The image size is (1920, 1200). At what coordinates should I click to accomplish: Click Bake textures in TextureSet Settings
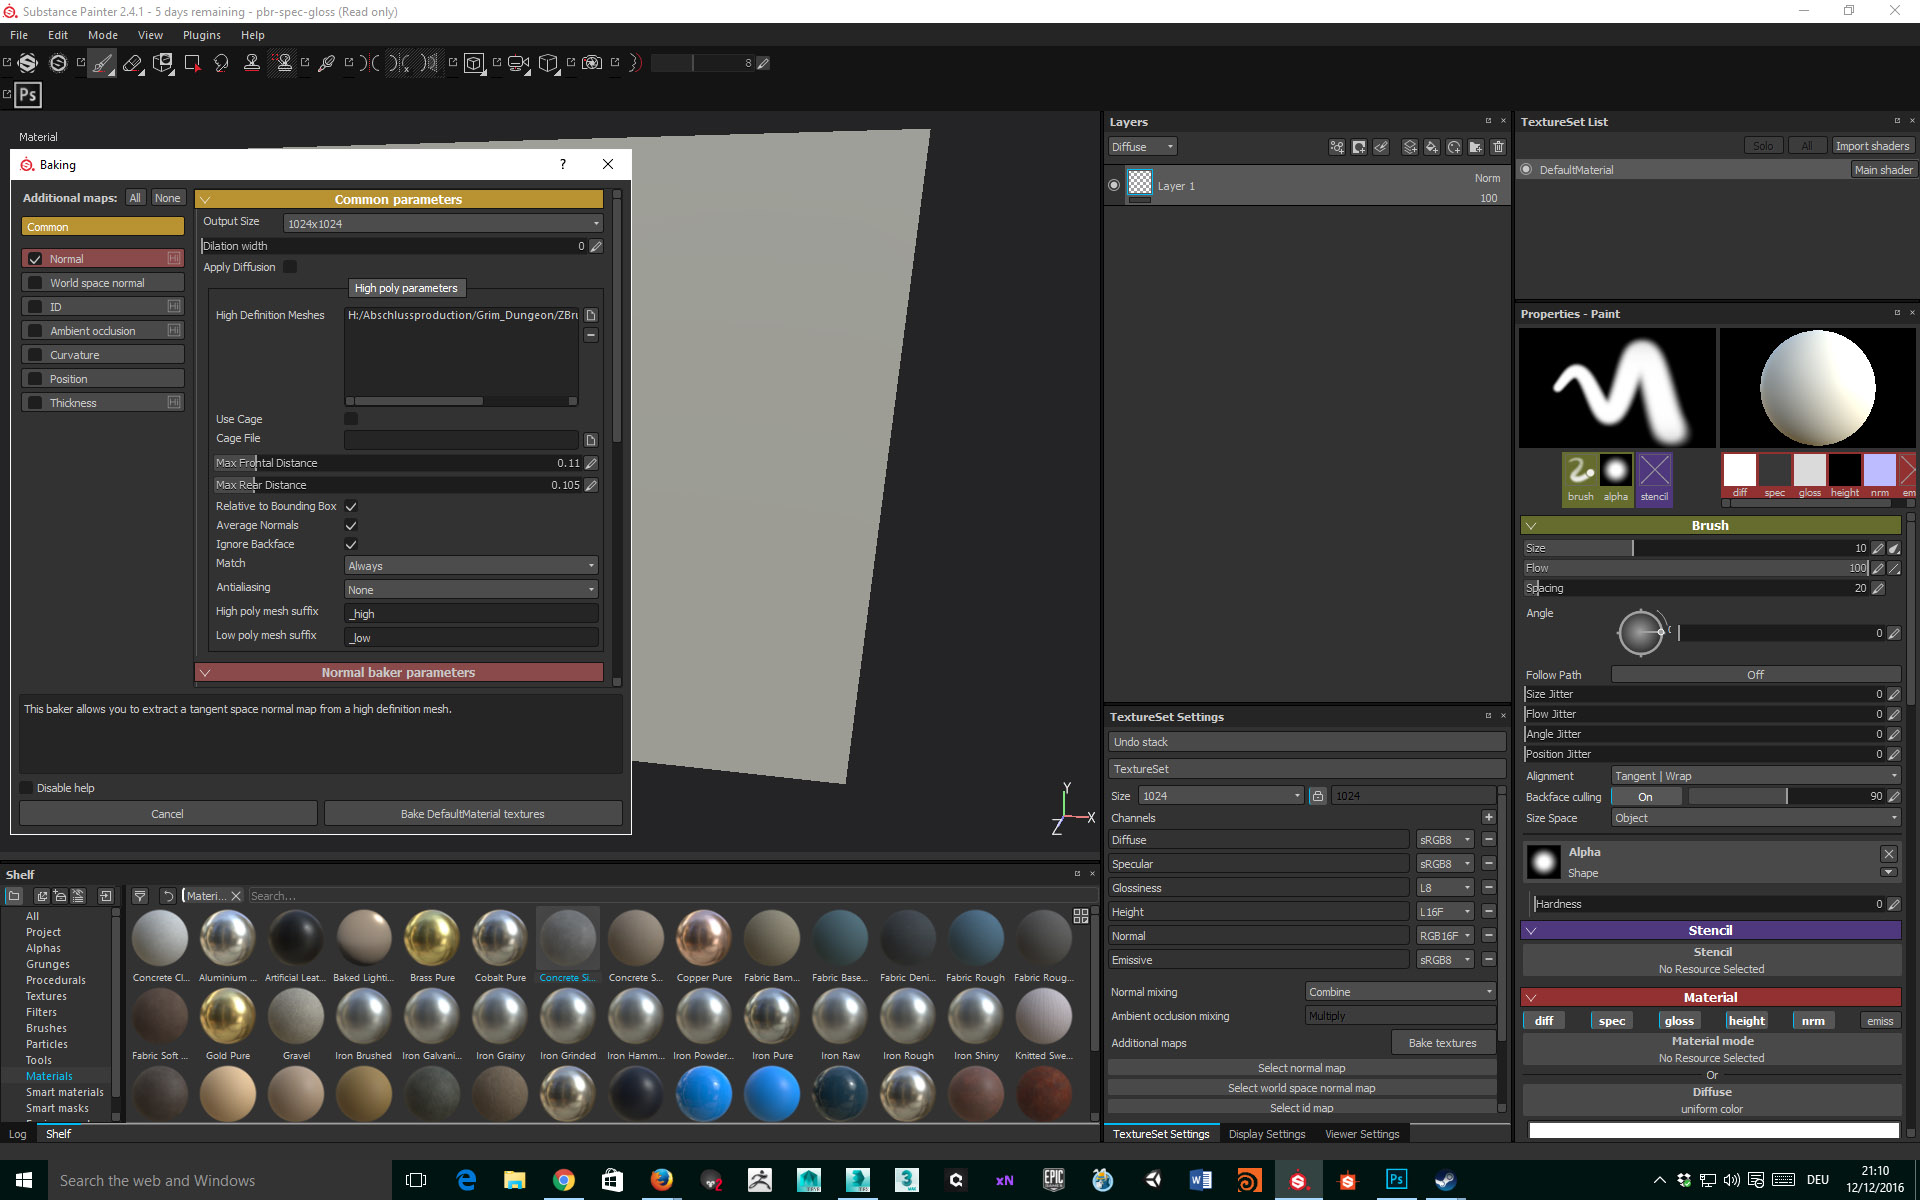(1442, 1043)
